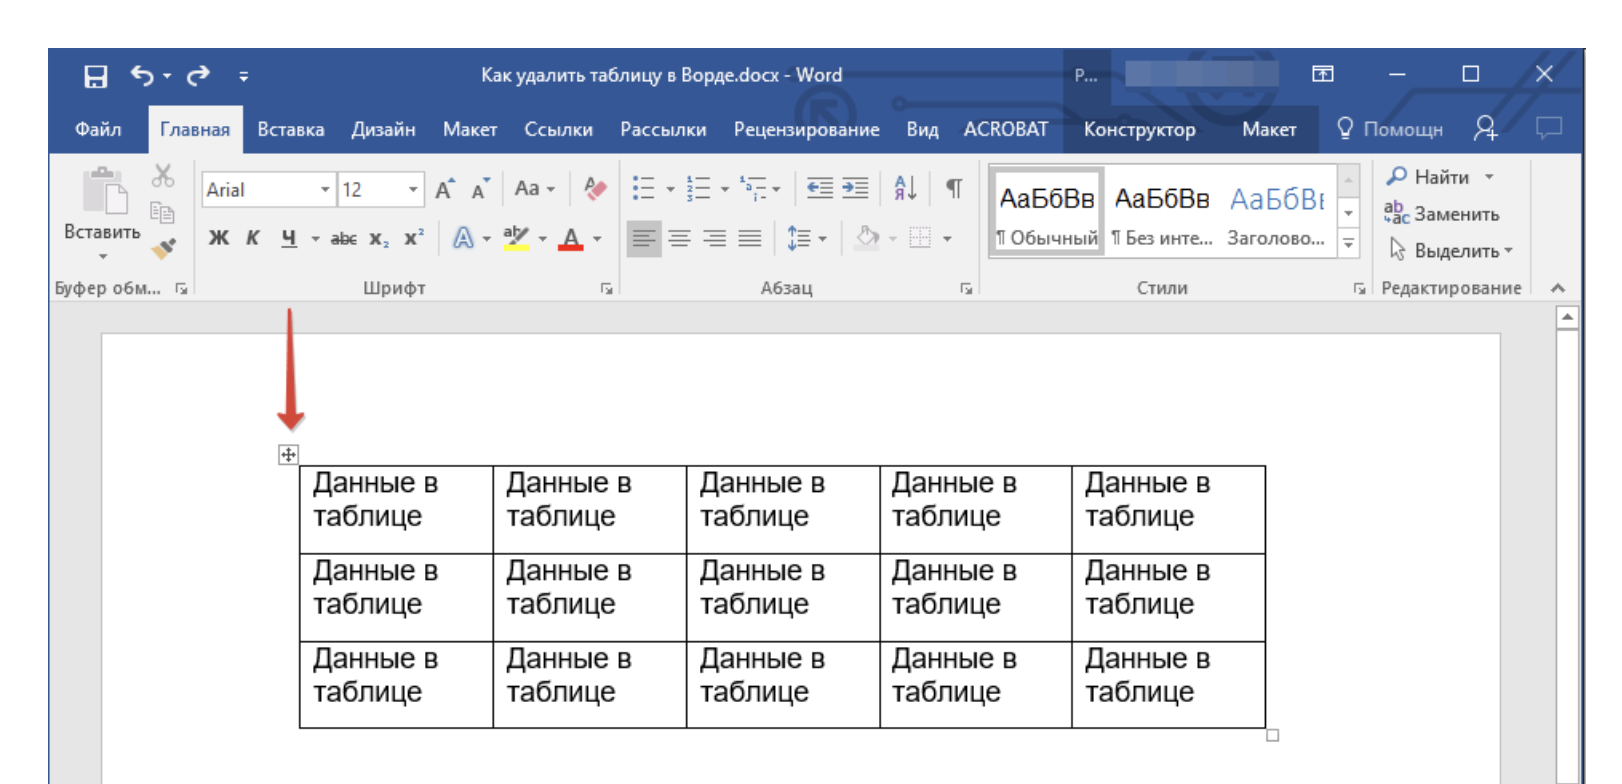Click the Clear All Formatting eraser icon
Viewport: 1622px width, 784px height.
[595, 188]
